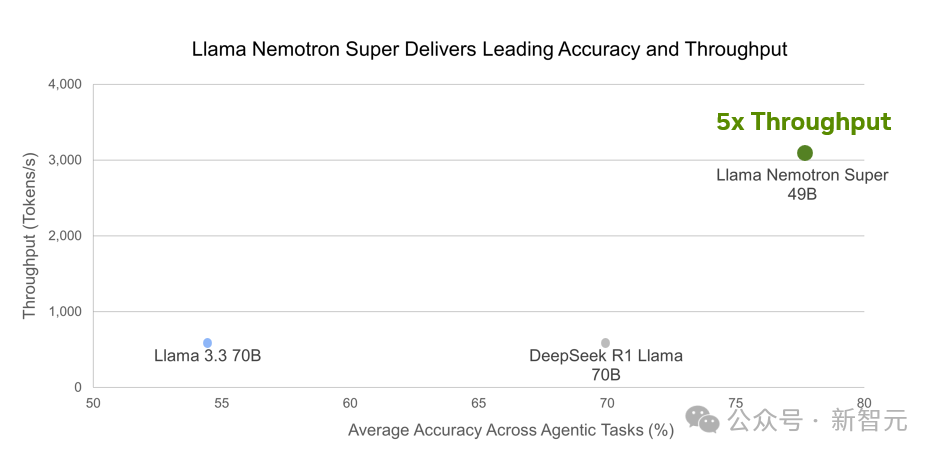Click the WeChat logo watermark icon

[x=702, y=419]
